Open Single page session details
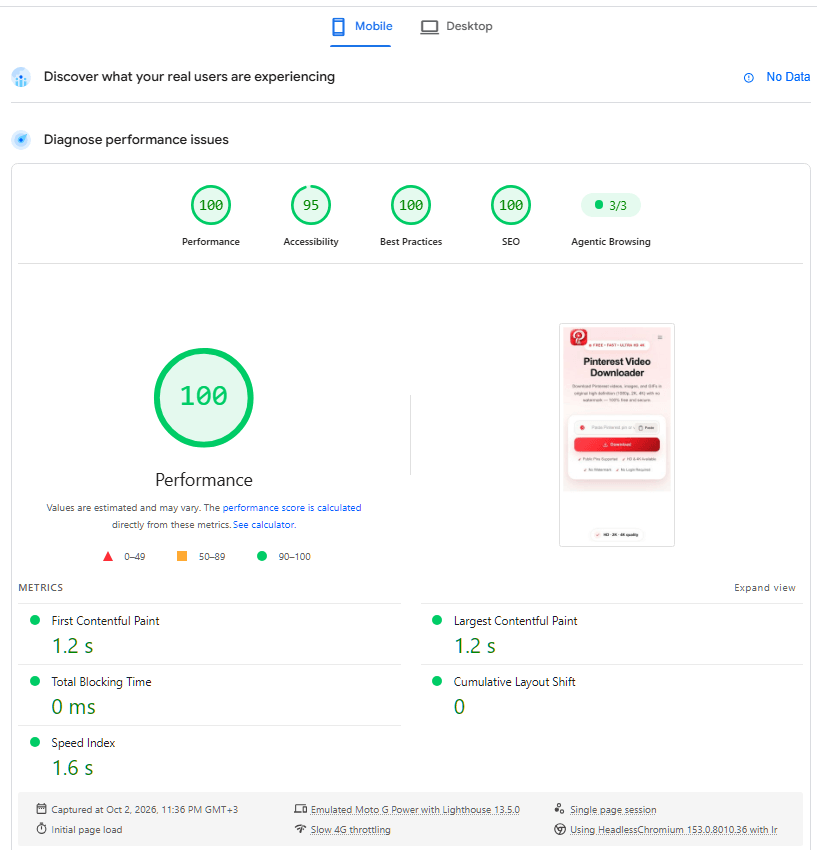This screenshot has width=817, height=850. click(x=613, y=809)
